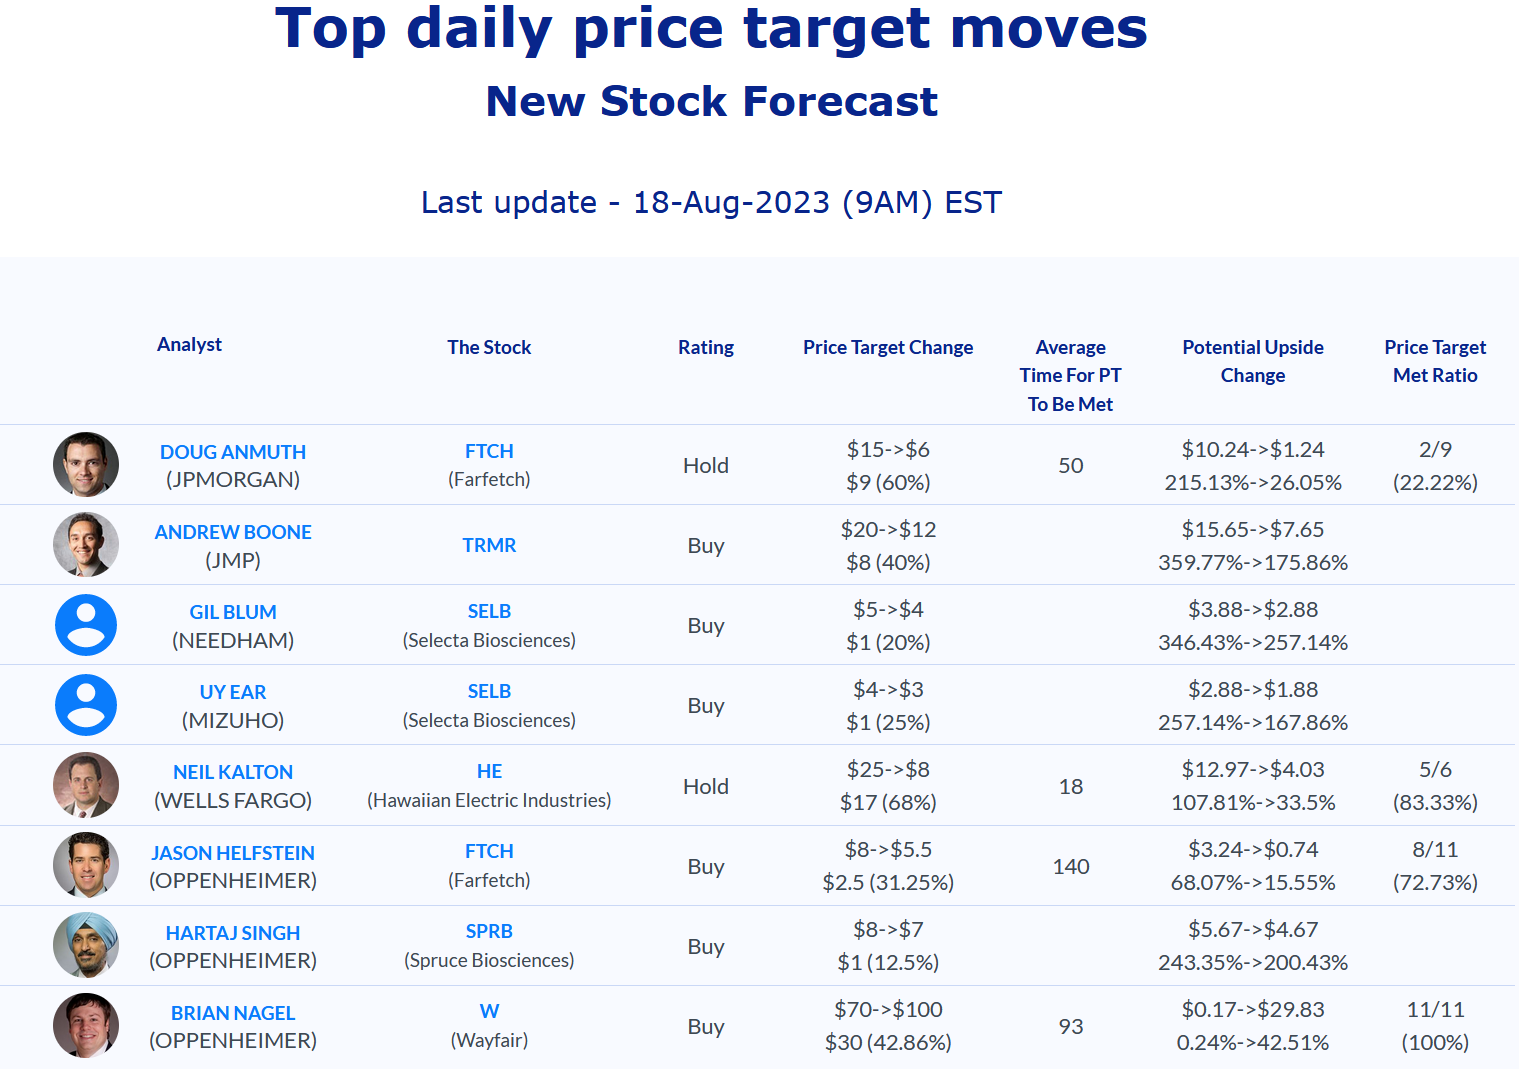Open the HE stock ticker link

point(489,771)
